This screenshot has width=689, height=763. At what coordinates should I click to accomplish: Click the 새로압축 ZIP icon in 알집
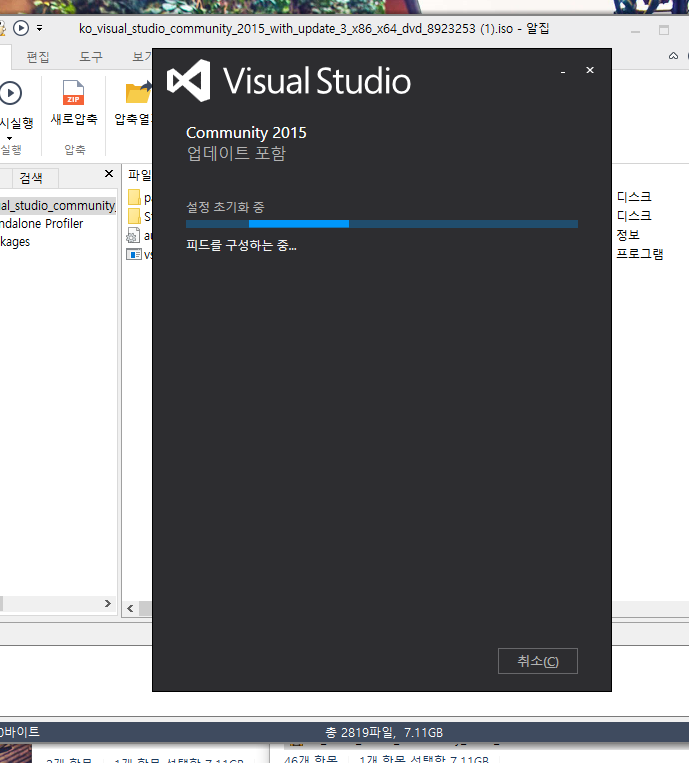point(73,92)
